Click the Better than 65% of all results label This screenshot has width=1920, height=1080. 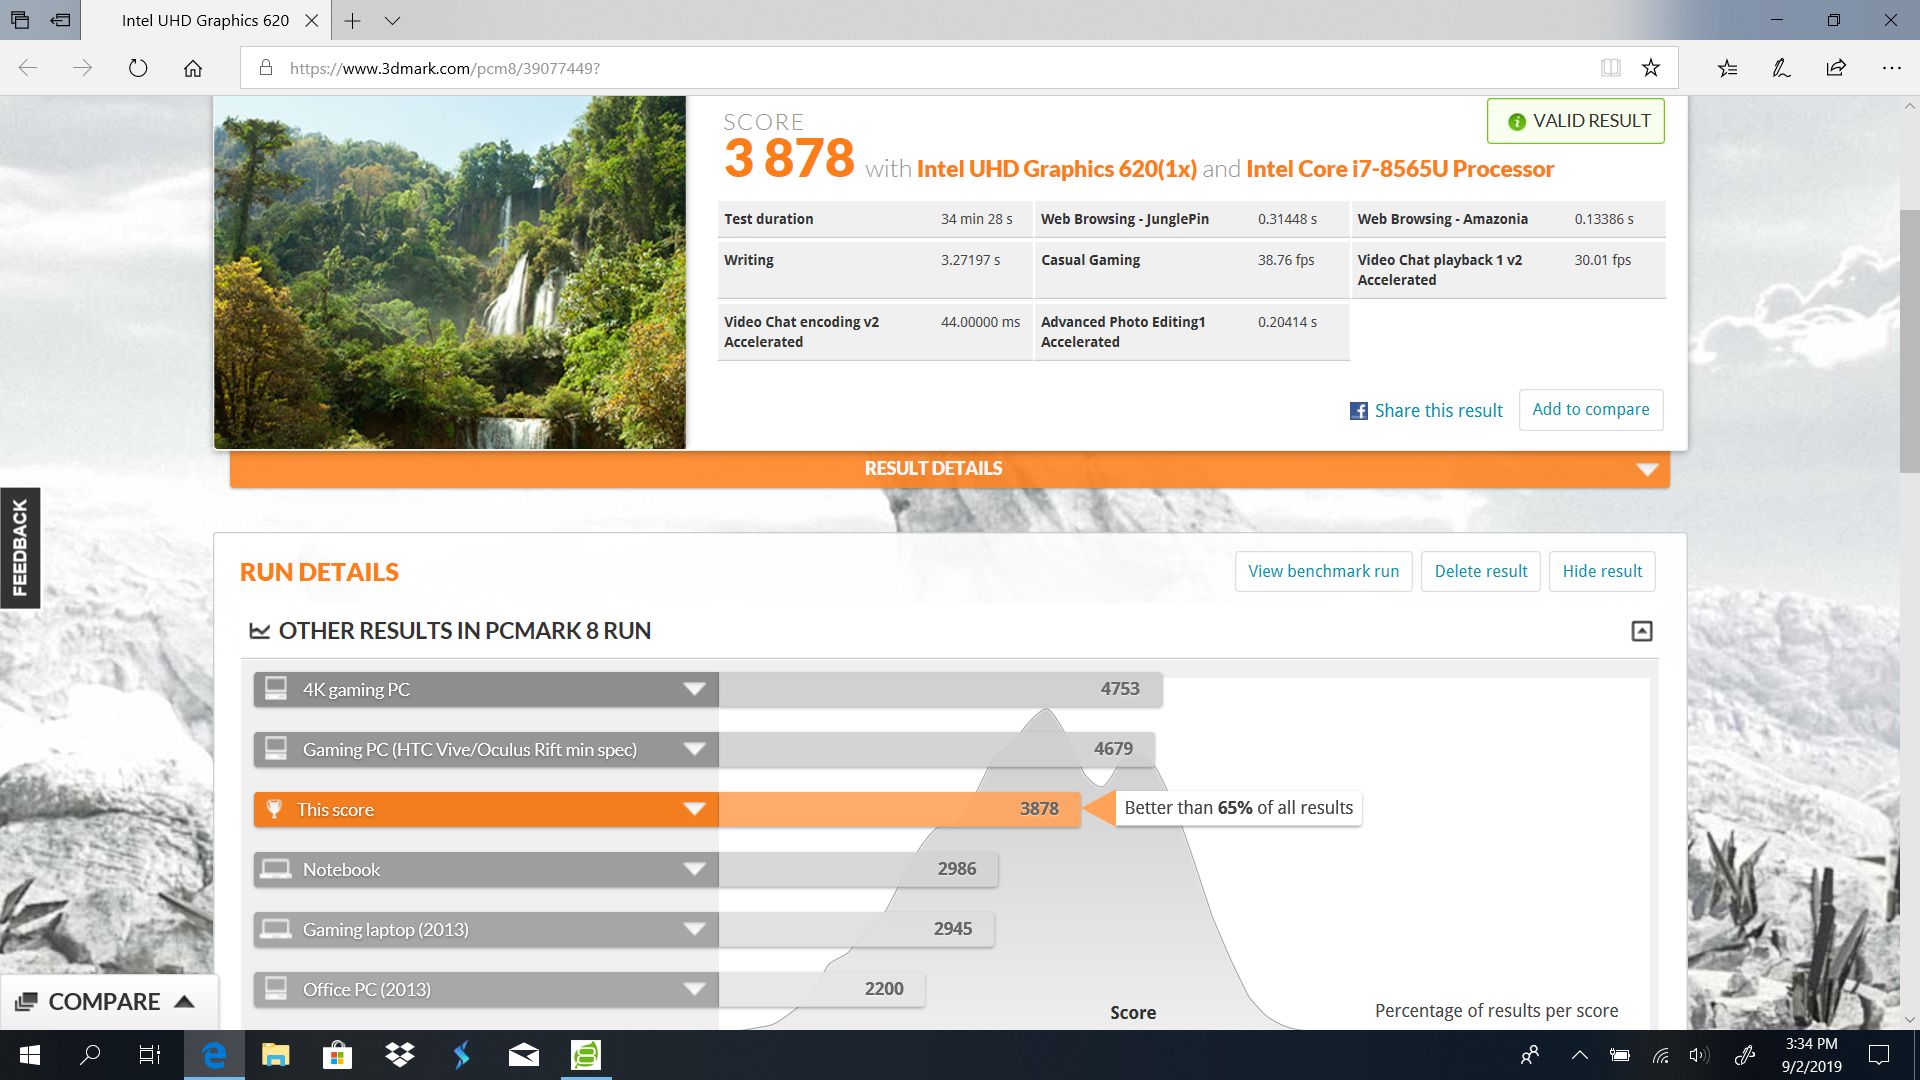click(x=1238, y=808)
